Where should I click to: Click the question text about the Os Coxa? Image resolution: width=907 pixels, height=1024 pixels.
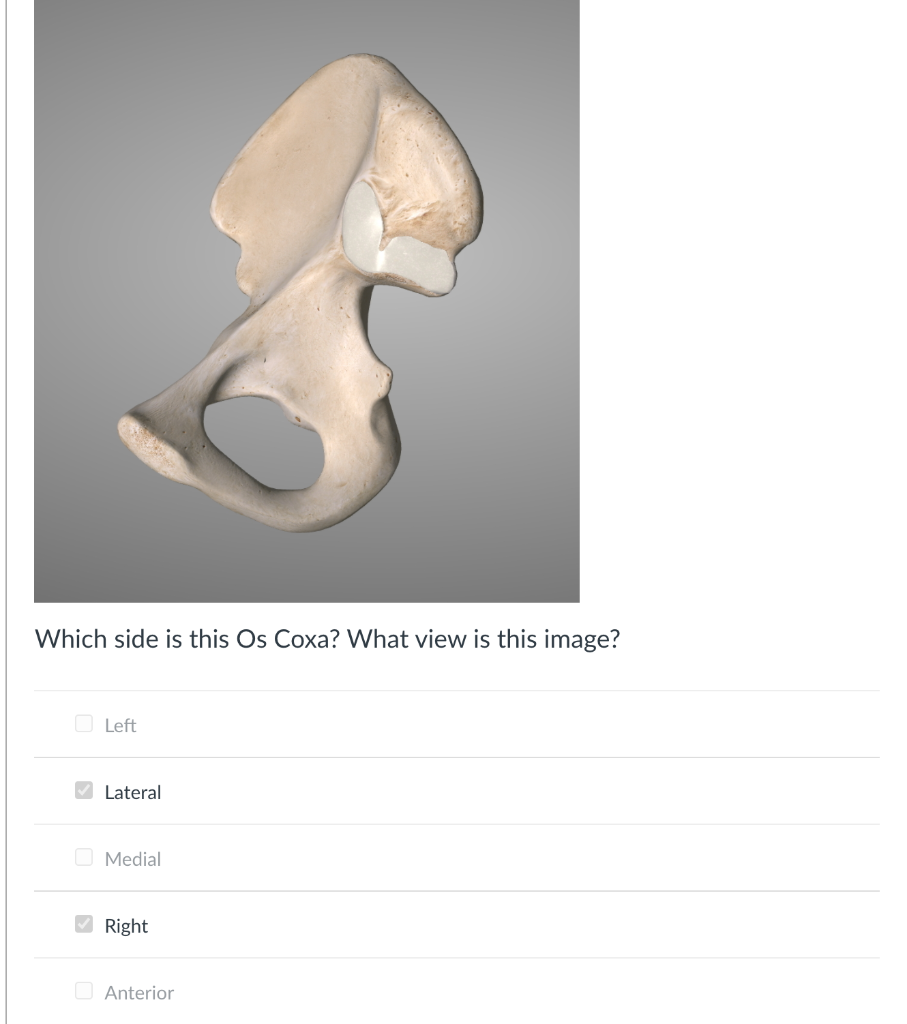point(328,637)
